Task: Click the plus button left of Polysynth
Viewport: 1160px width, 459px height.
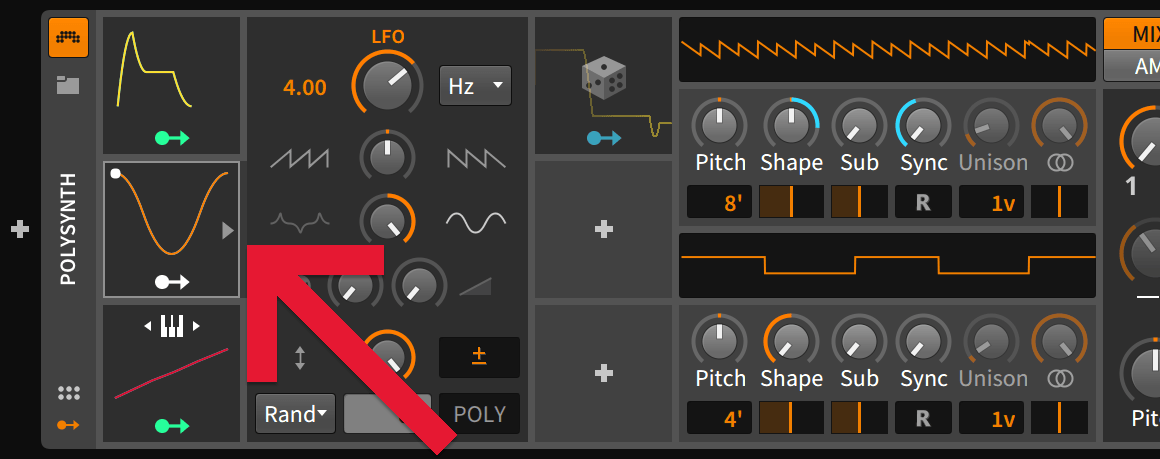Action: 19,230
